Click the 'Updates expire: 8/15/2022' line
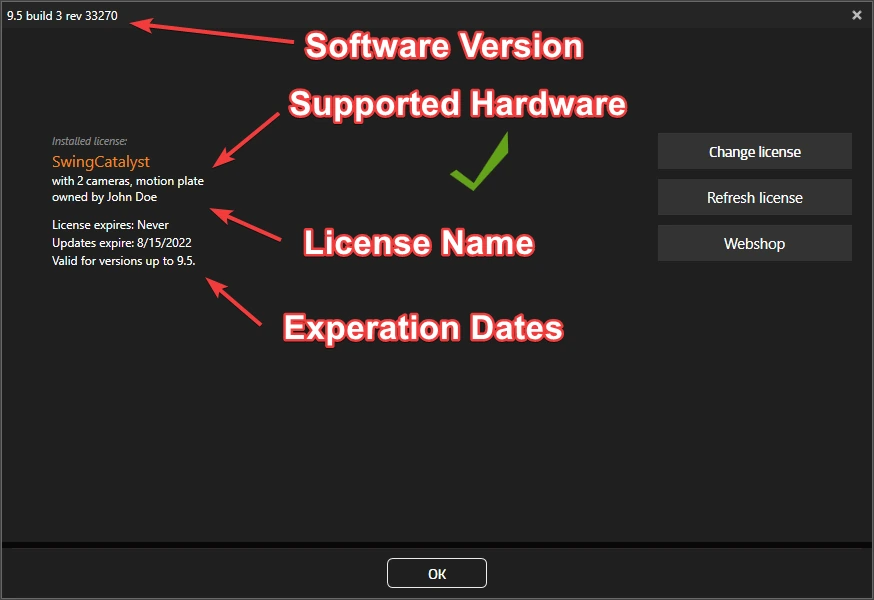 pos(122,243)
